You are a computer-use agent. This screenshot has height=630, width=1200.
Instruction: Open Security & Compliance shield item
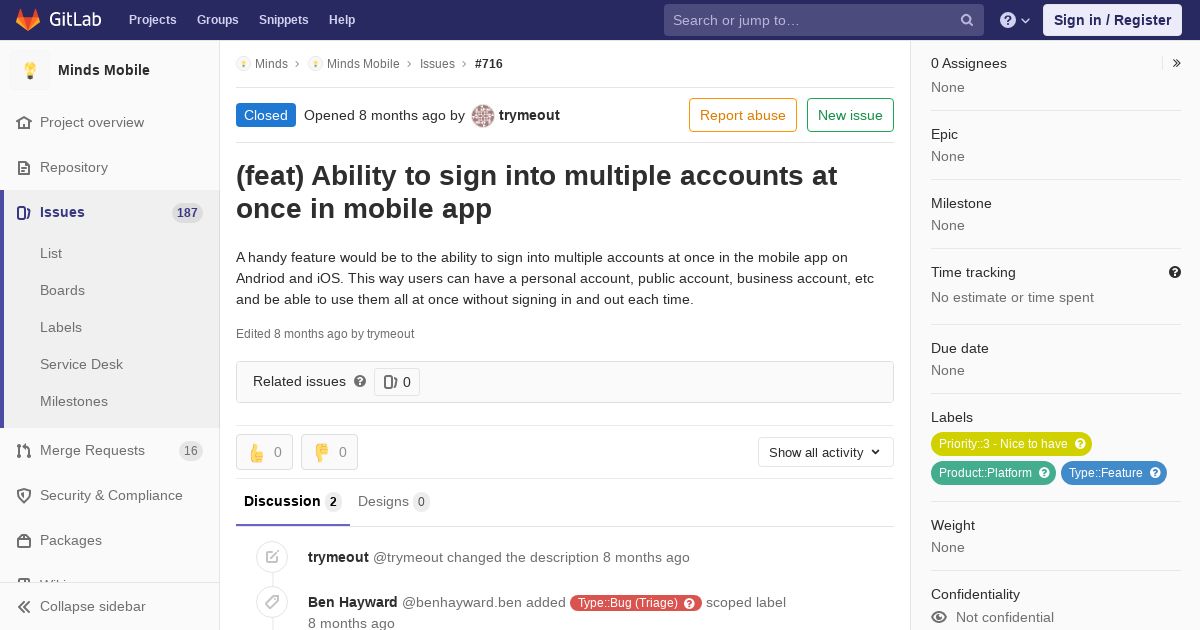click(x=109, y=496)
